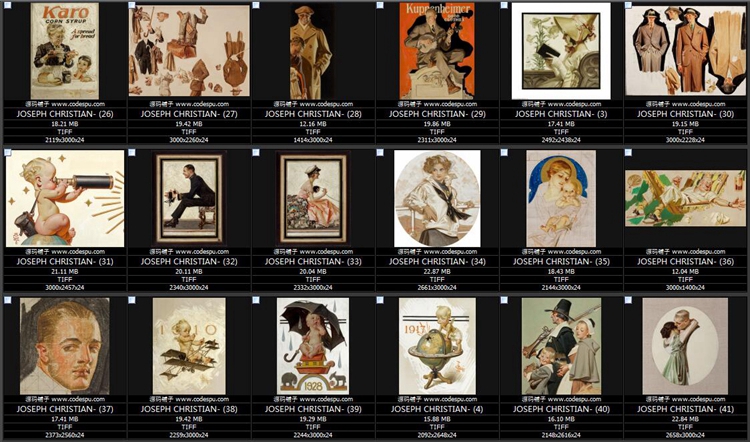The height and width of the screenshot is (442, 750).
Task: Select the Kuppenheimer banjo player thumbnail
Action: 437,51
